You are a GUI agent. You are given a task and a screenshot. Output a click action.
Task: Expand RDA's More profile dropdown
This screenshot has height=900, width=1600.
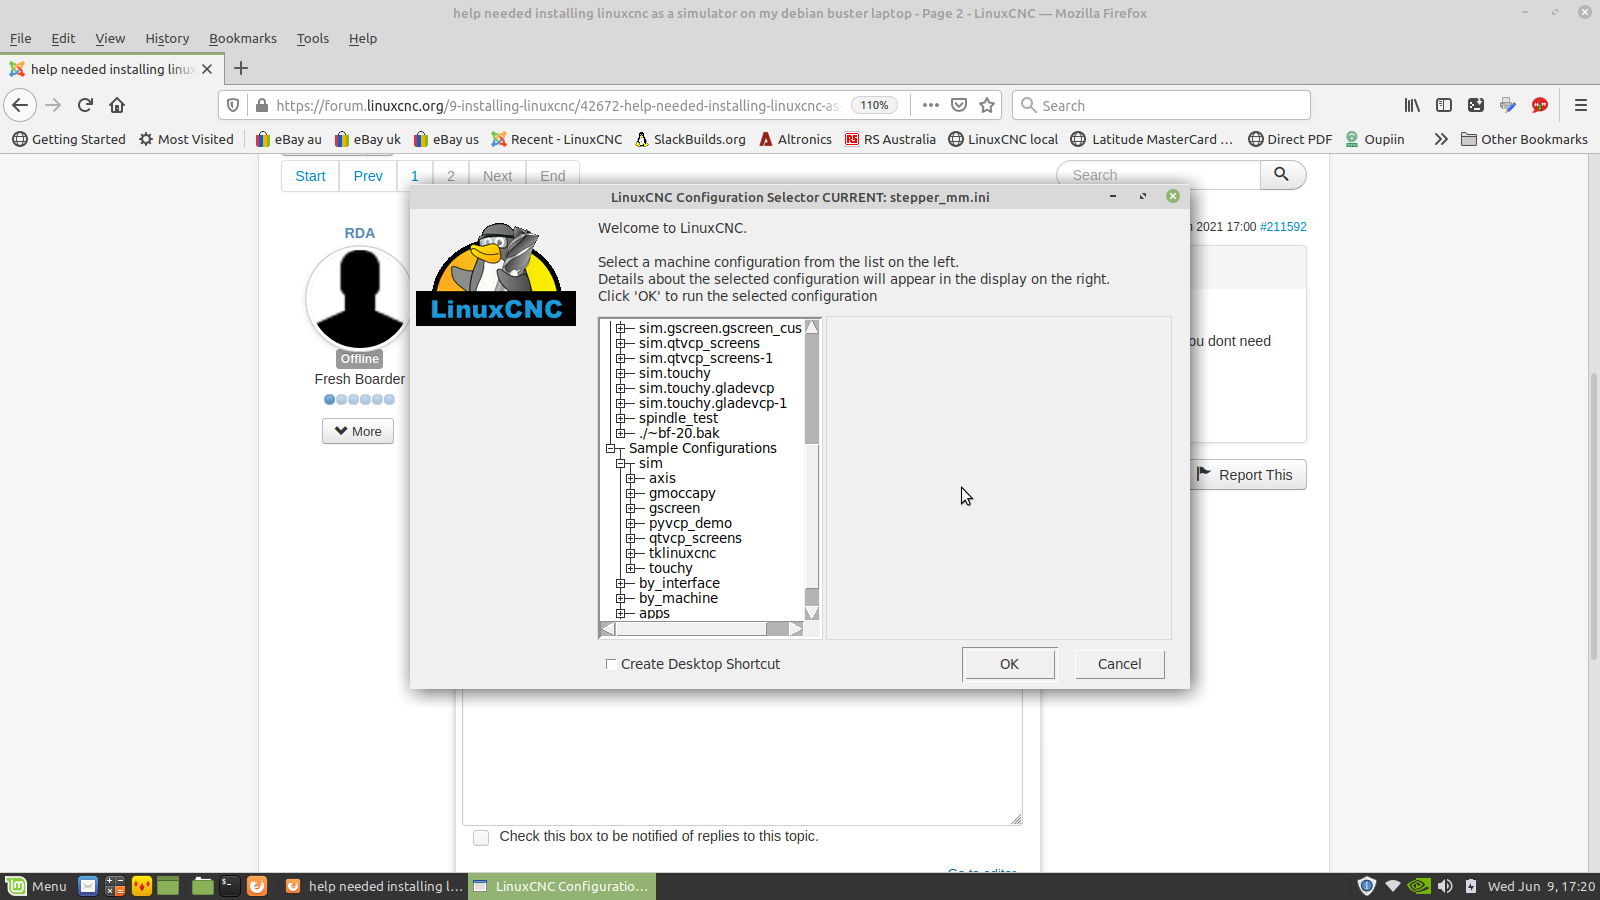point(358,431)
